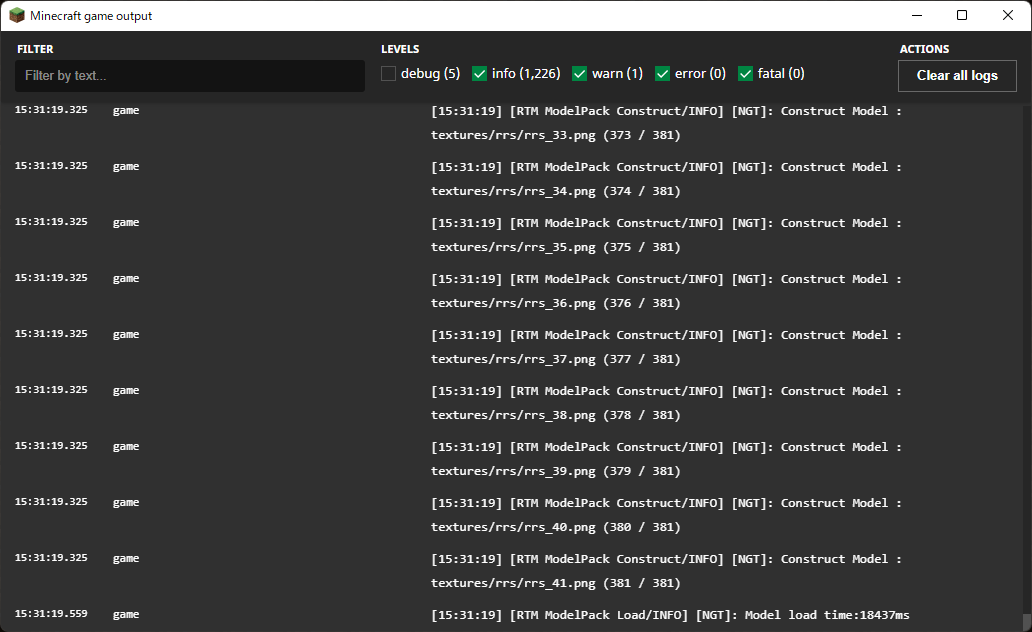
Task: Minimize the Minecraft game output window
Action: tap(917, 15)
